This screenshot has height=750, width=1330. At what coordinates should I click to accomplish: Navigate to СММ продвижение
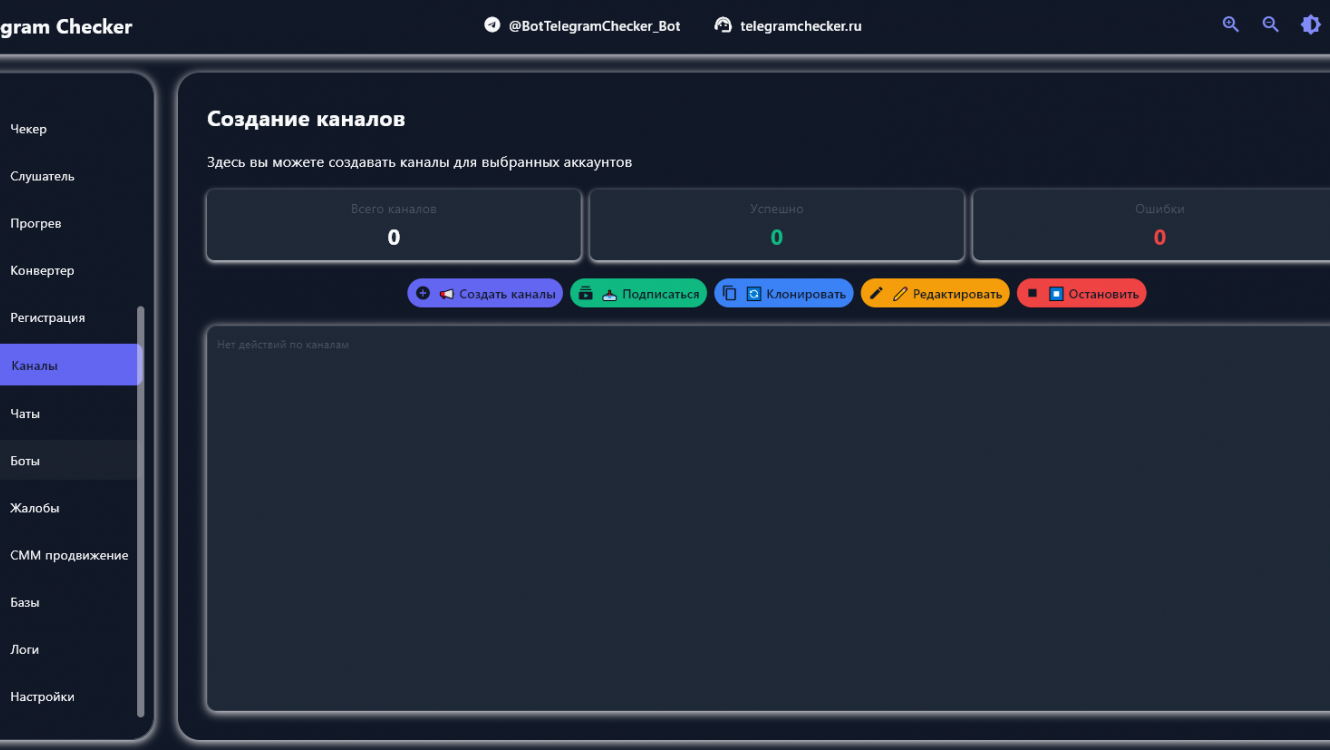tap(69, 555)
